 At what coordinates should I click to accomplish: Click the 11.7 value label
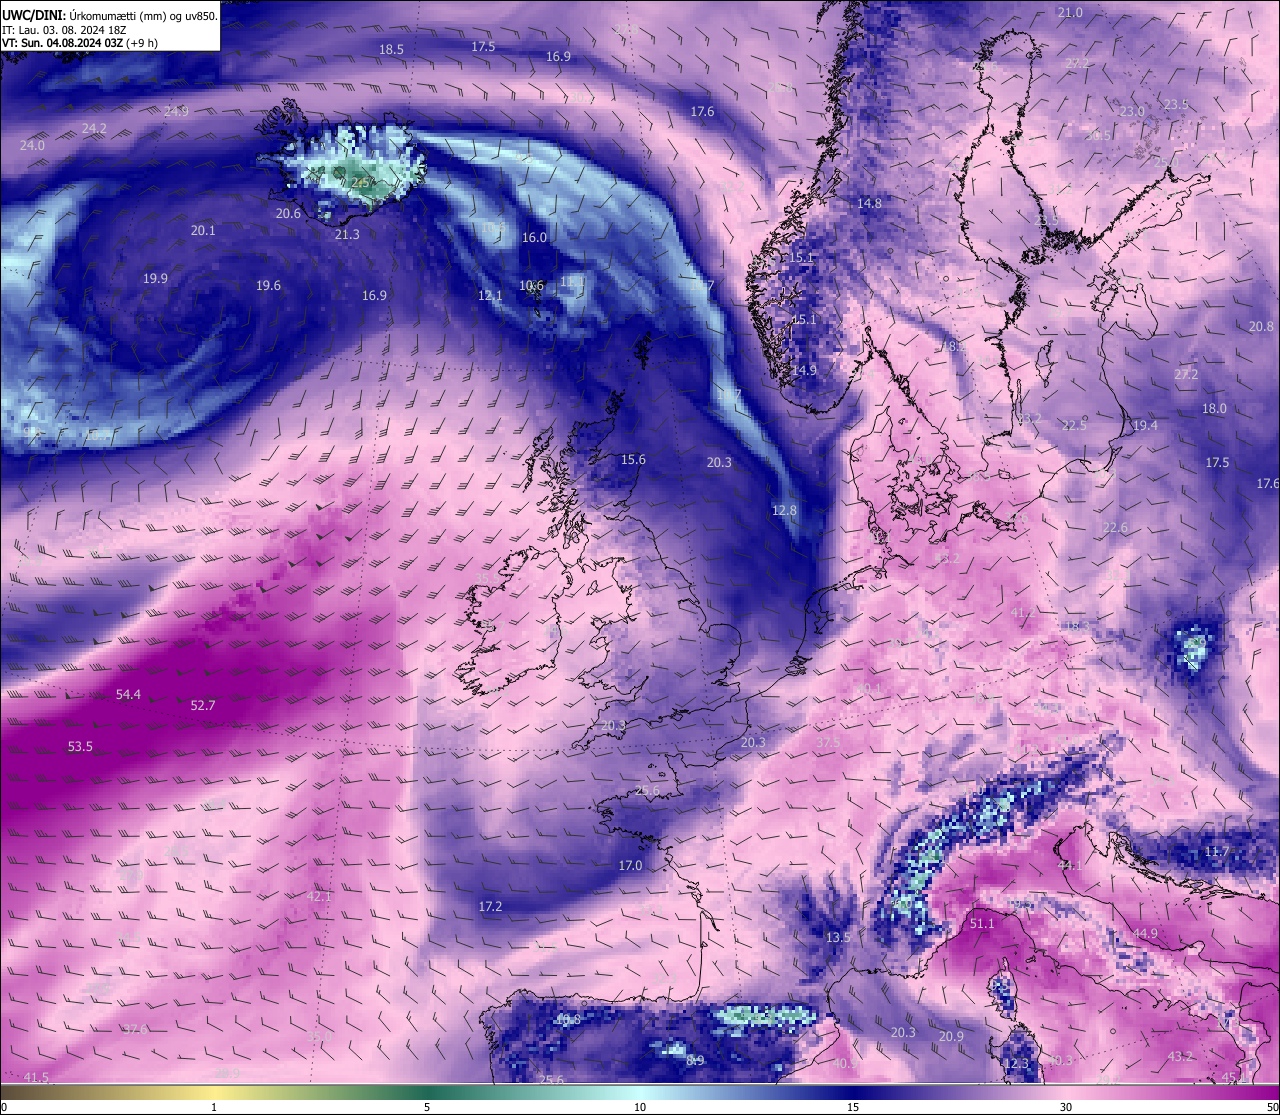click(x=1217, y=852)
